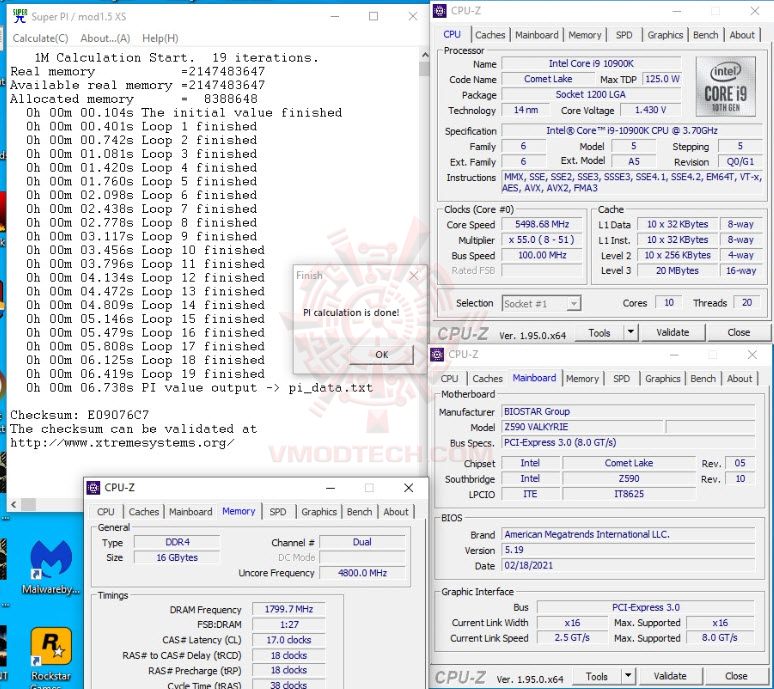Click the Uncore Frequency 4800.0 MHz value
The height and width of the screenshot is (689, 774).
(362, 573)
